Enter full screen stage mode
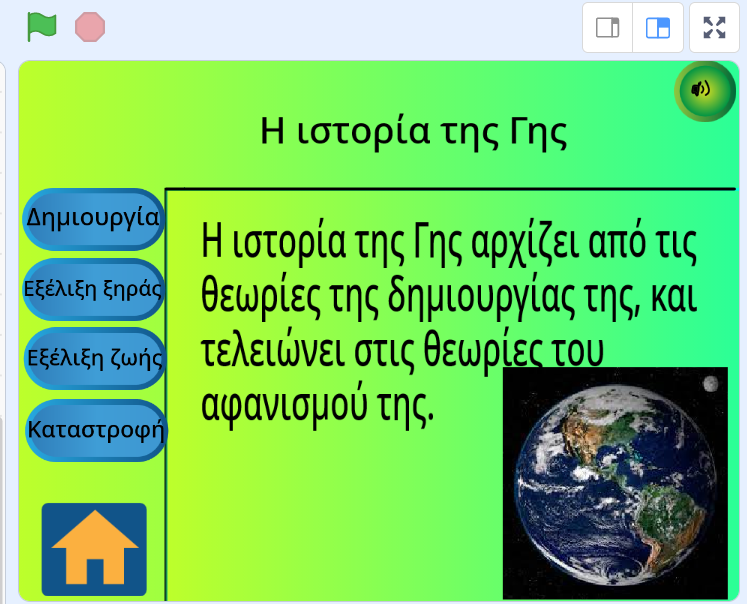The height and width of the screenshot is (604, 747). (x=714, y=27)
